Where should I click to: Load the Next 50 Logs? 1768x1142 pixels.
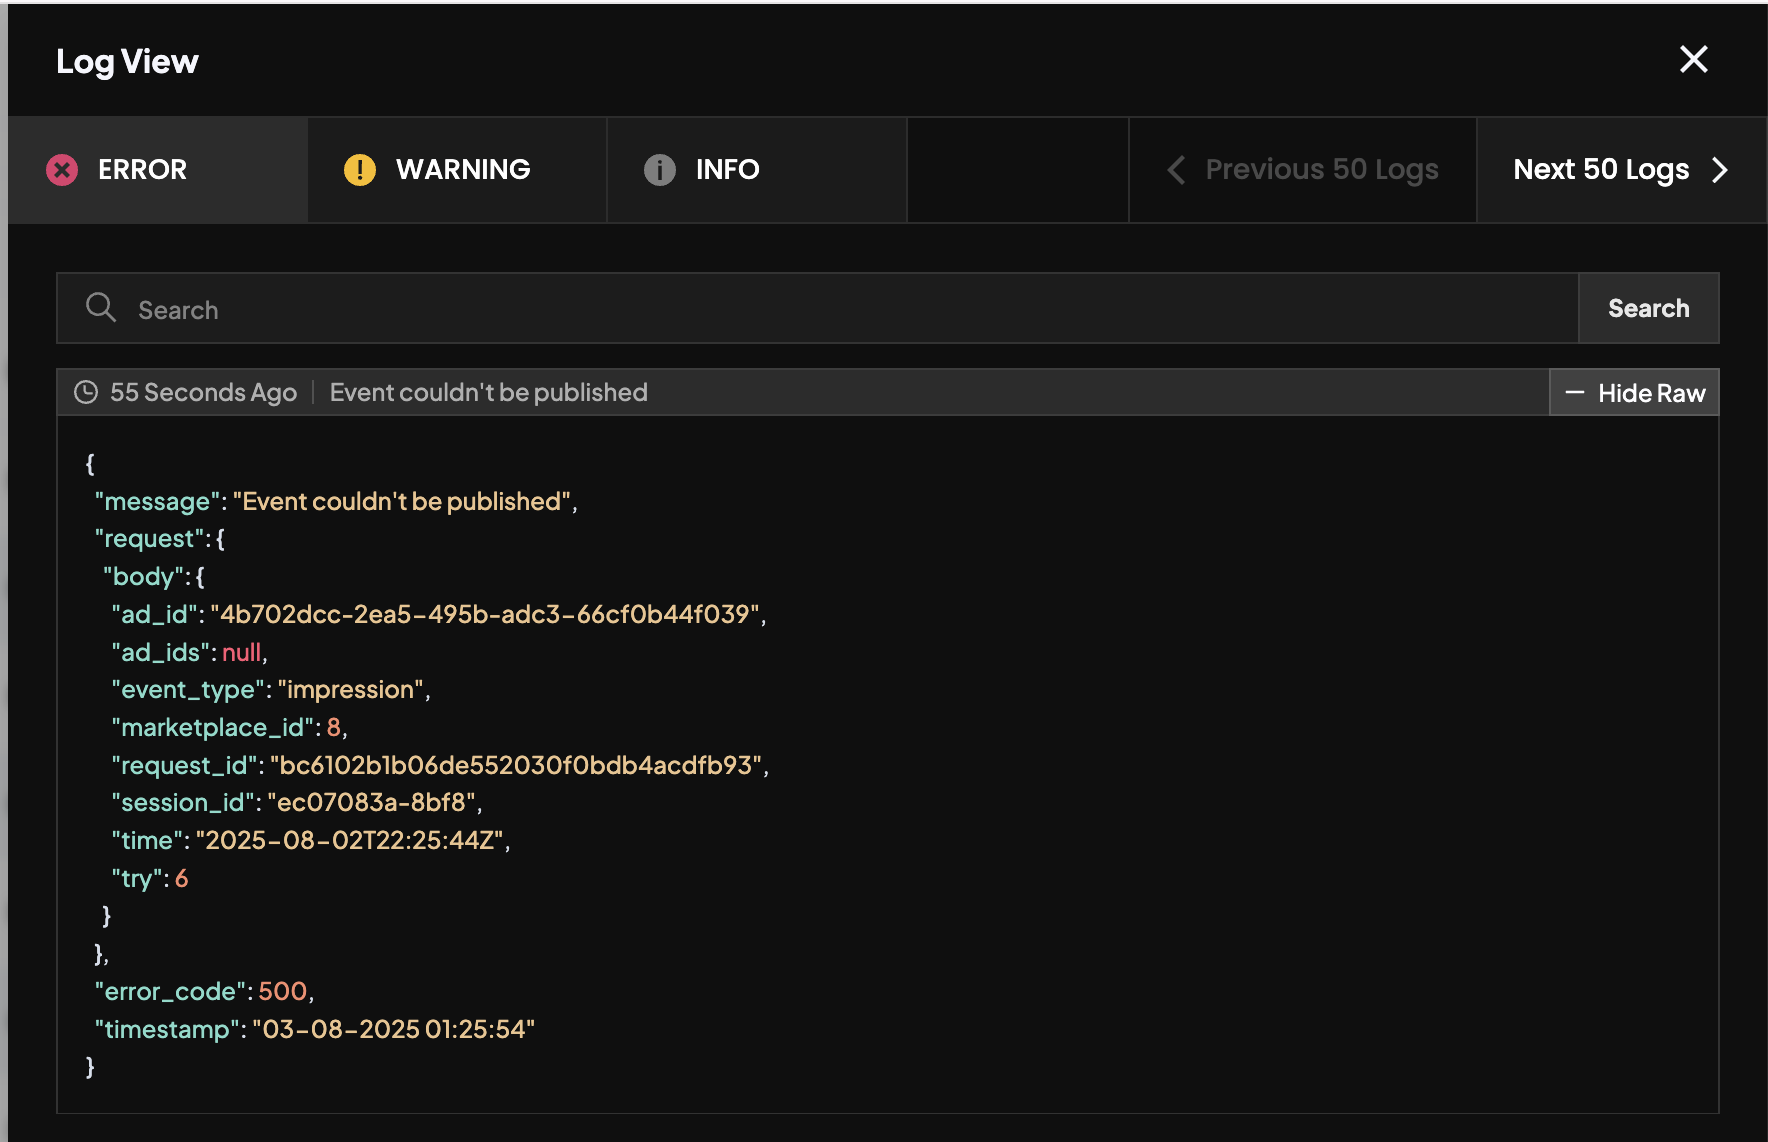tap(1600, 170)
